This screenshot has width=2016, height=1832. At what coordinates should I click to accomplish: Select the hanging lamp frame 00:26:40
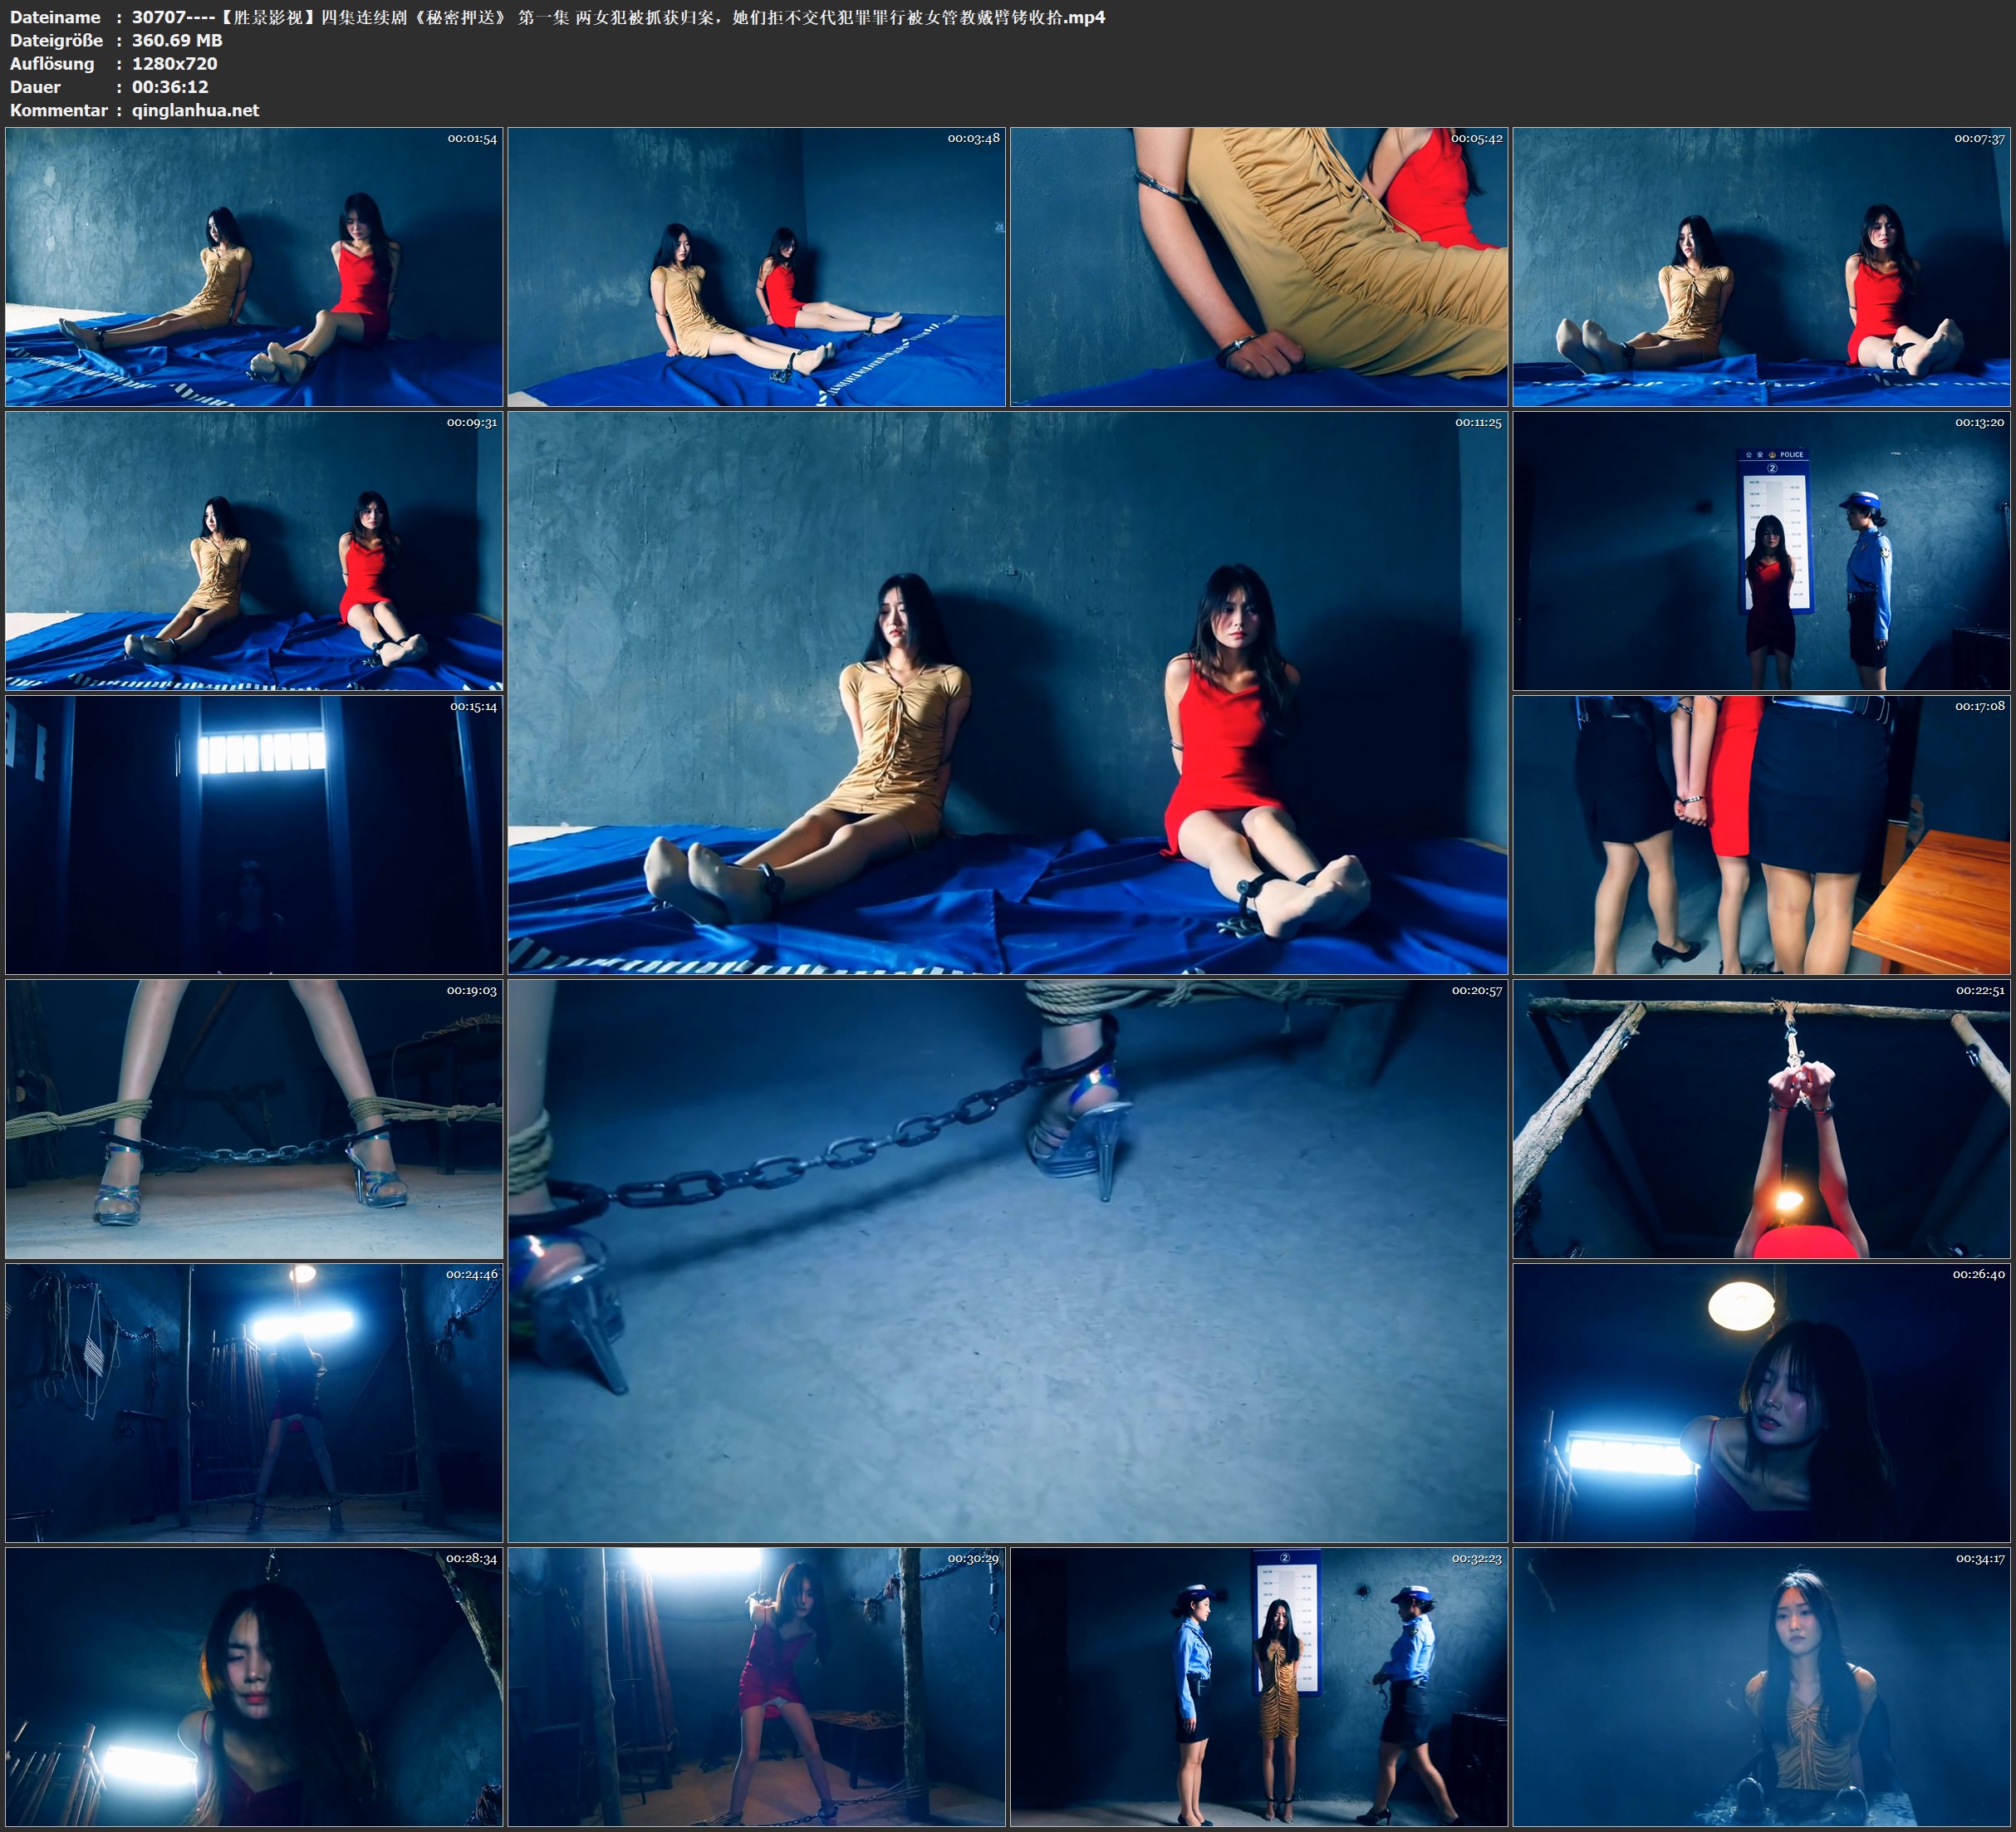pos(1761,1403)
